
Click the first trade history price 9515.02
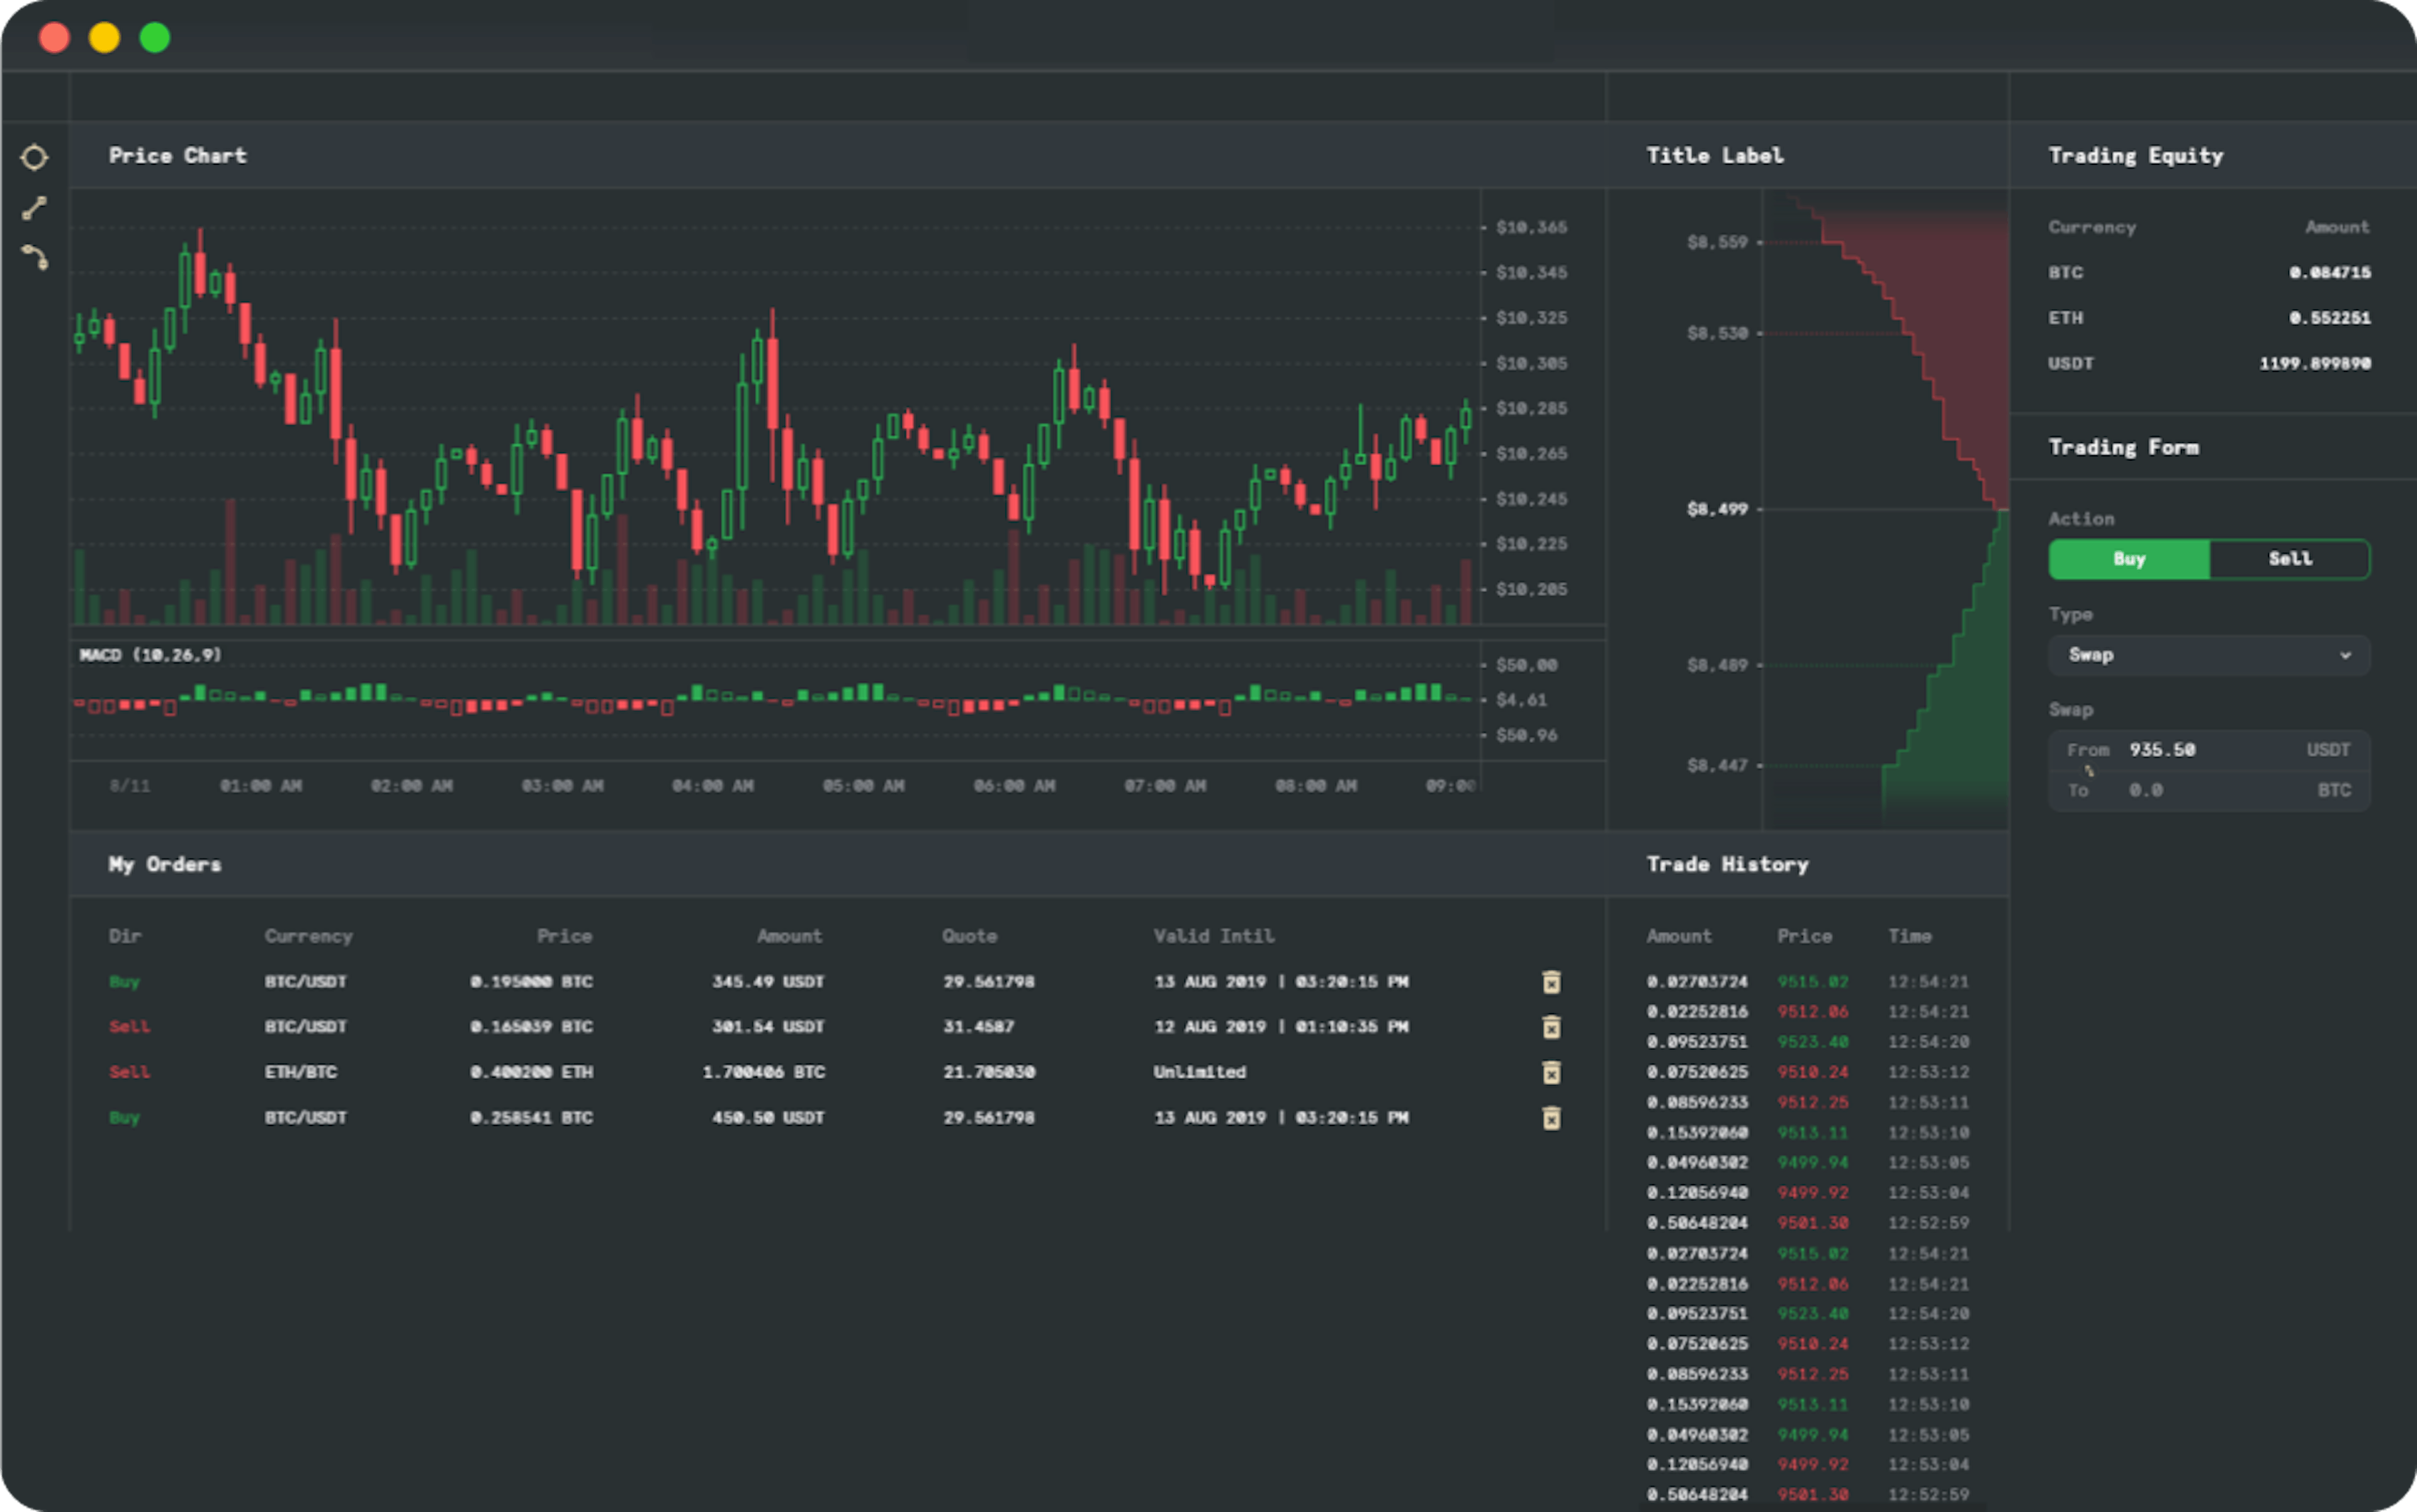1812,982
